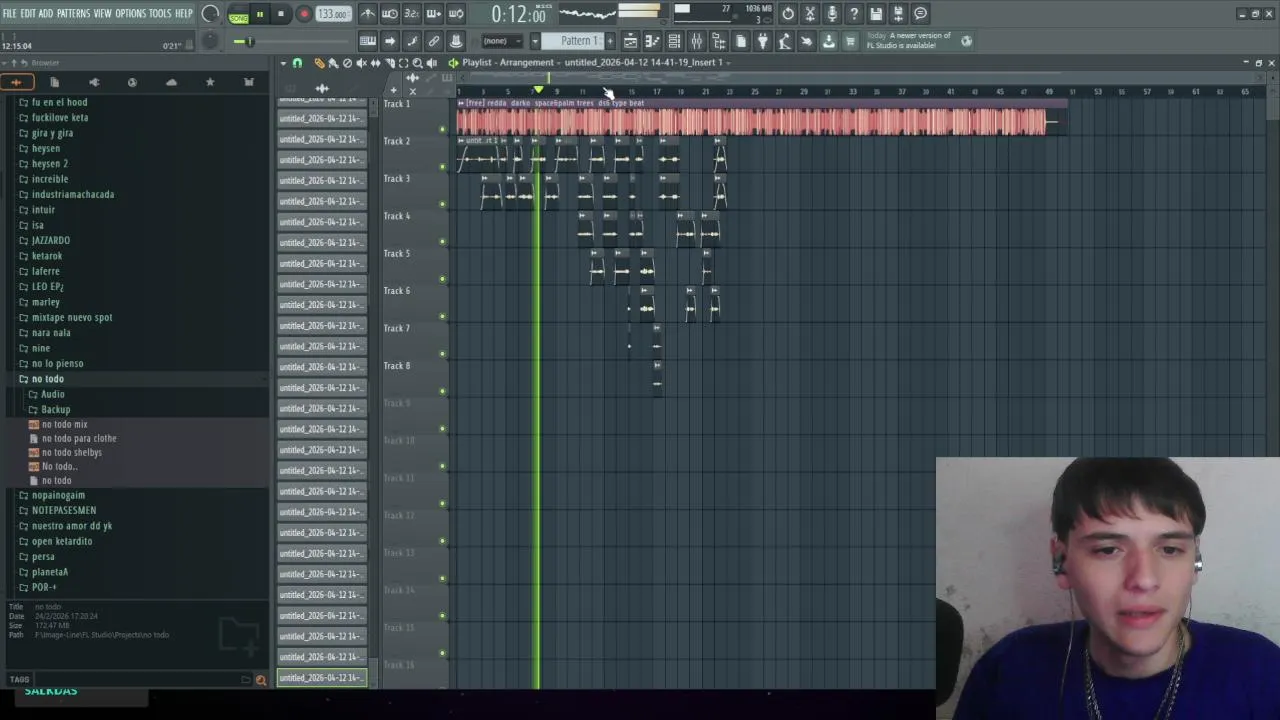
Task: Open the project picker pages icon
Action: (x=741, y=41)
